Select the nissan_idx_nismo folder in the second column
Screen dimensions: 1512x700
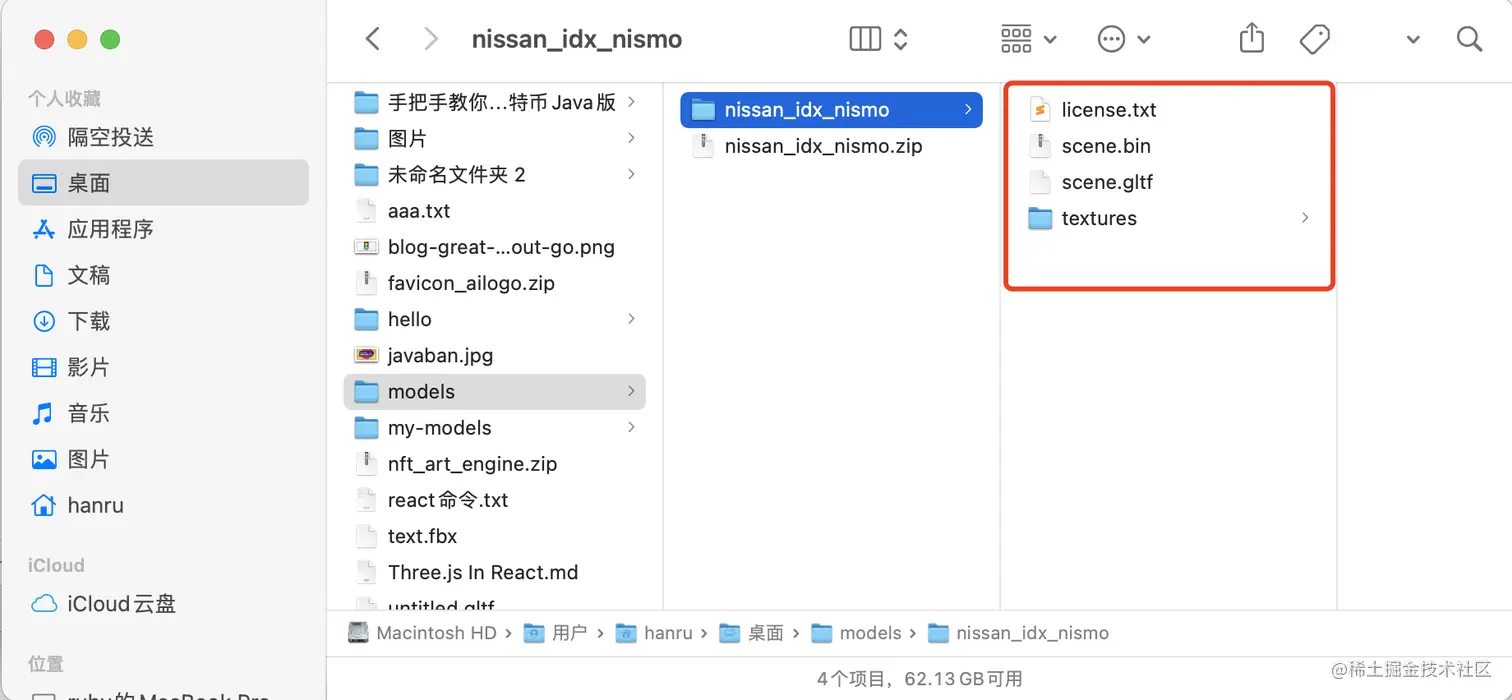tap(831, 110)
